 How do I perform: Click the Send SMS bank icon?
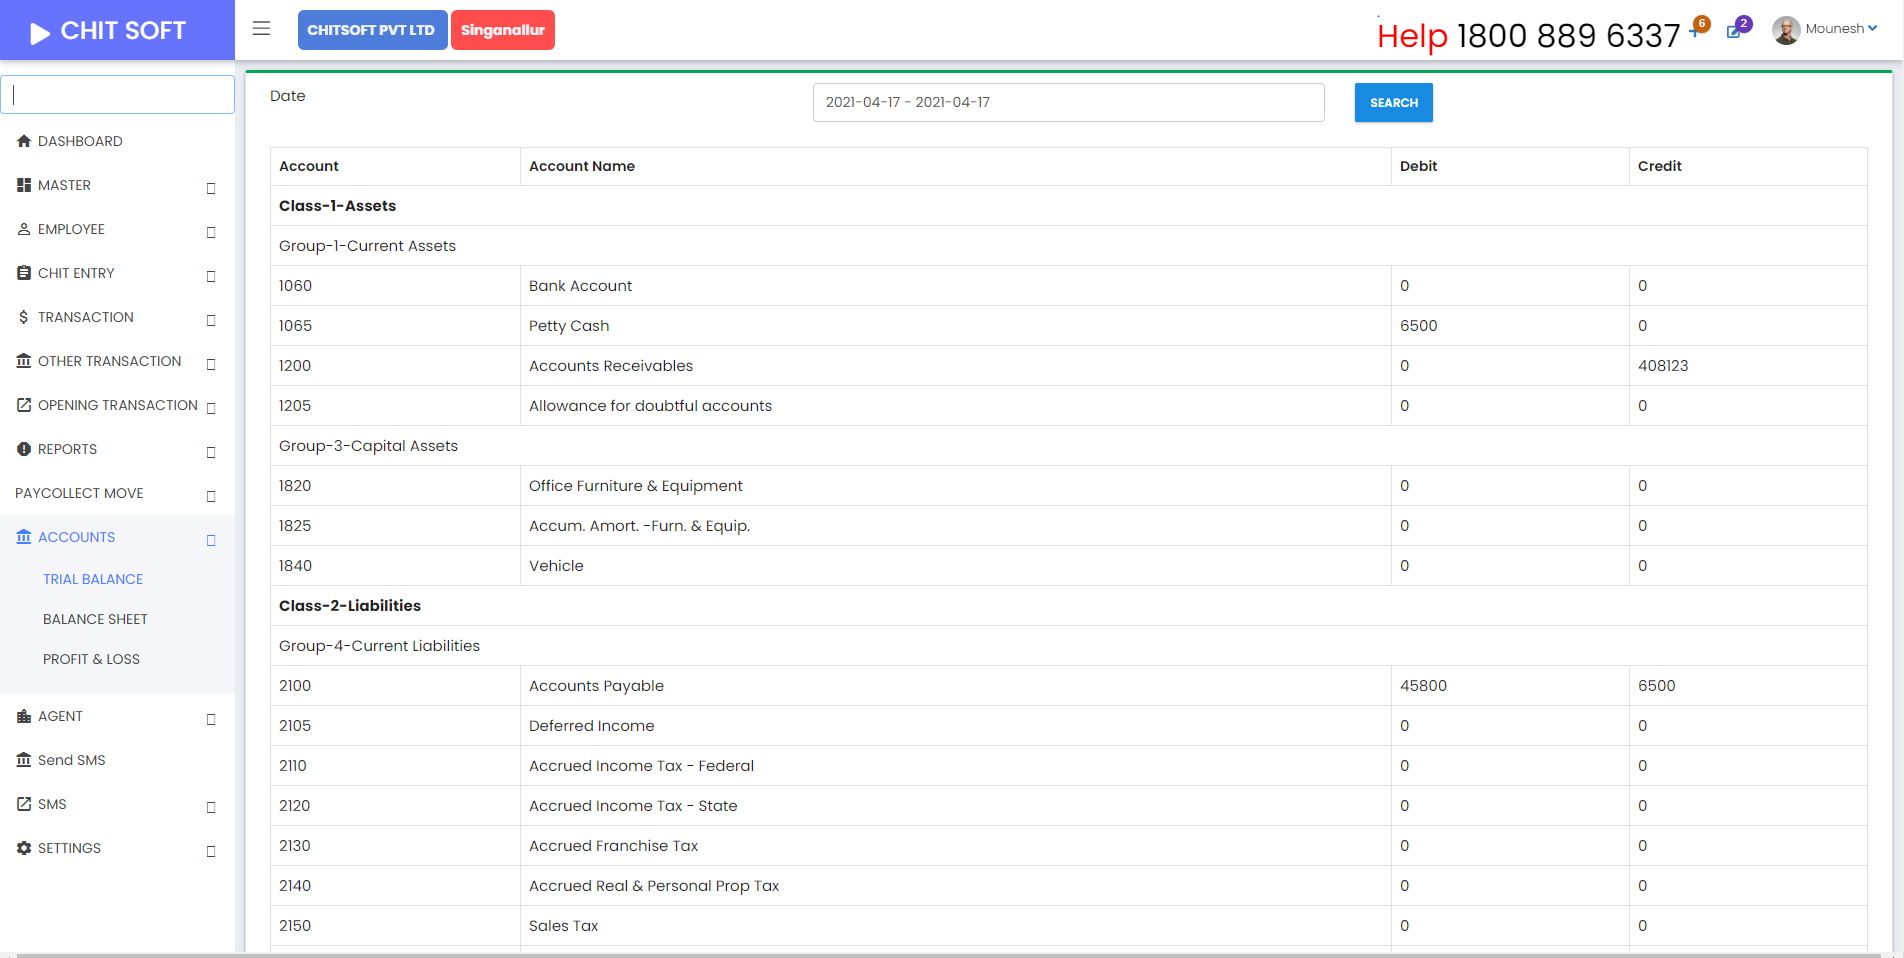[24, 760]
